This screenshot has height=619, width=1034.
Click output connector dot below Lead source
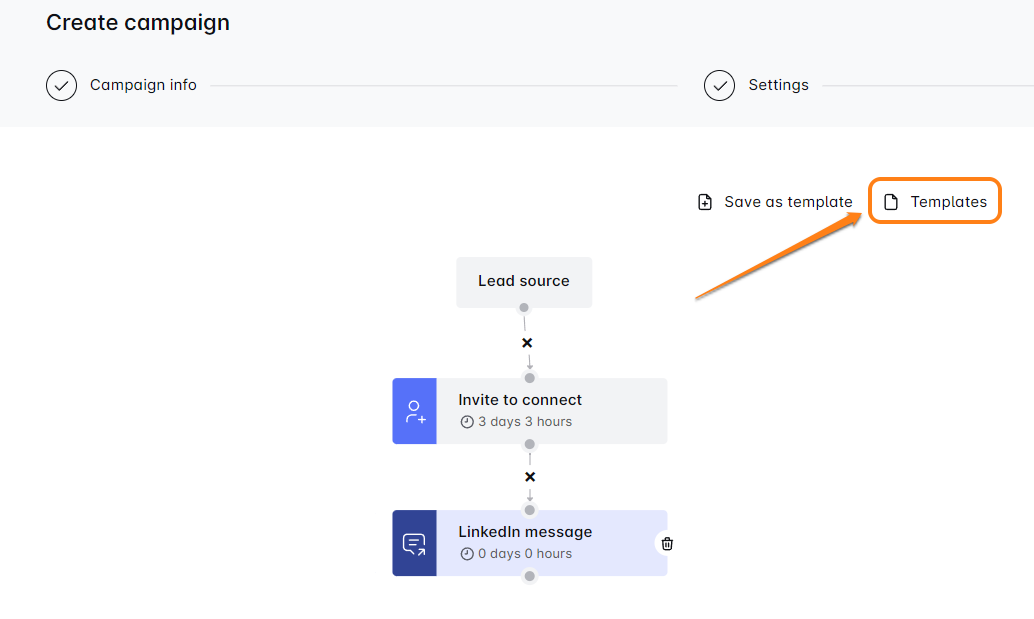point(524,308)
